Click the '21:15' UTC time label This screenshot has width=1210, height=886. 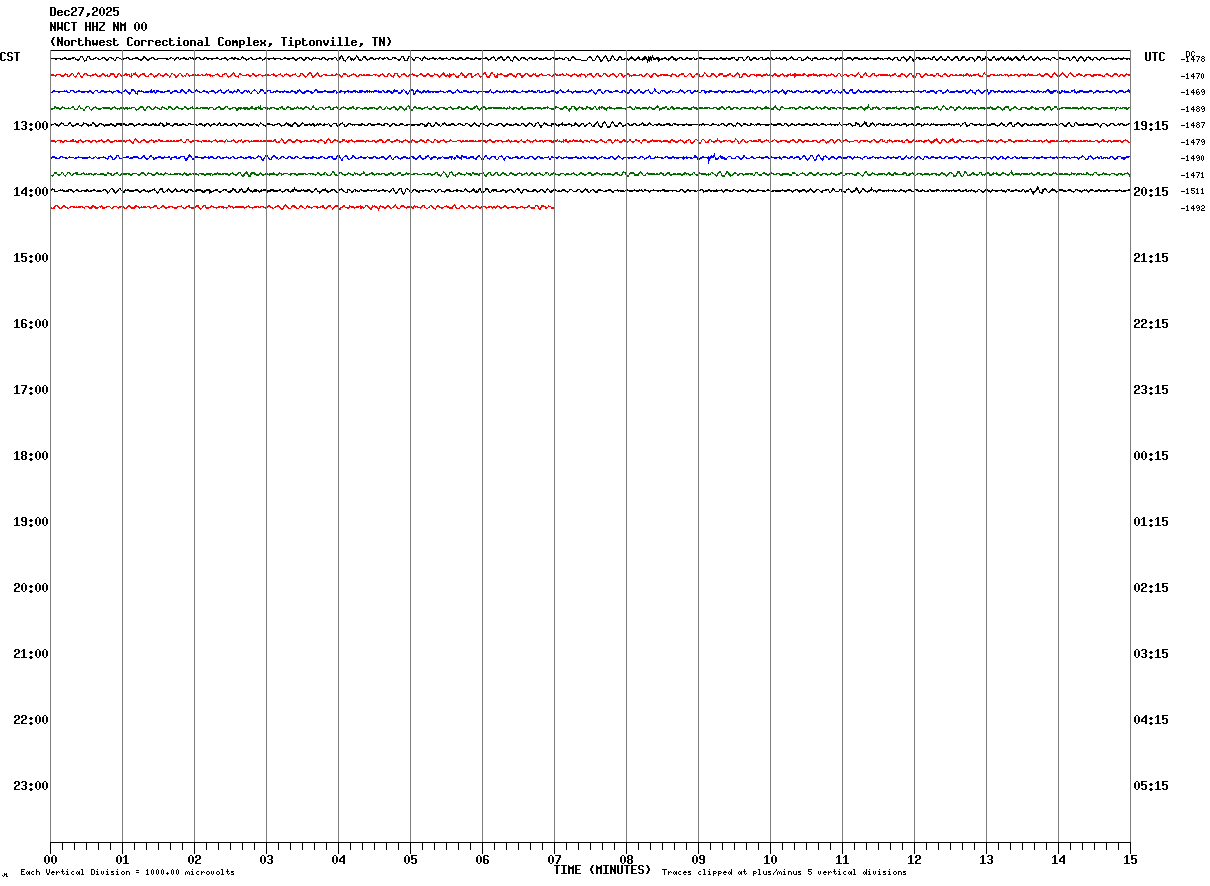point(1151,258)
